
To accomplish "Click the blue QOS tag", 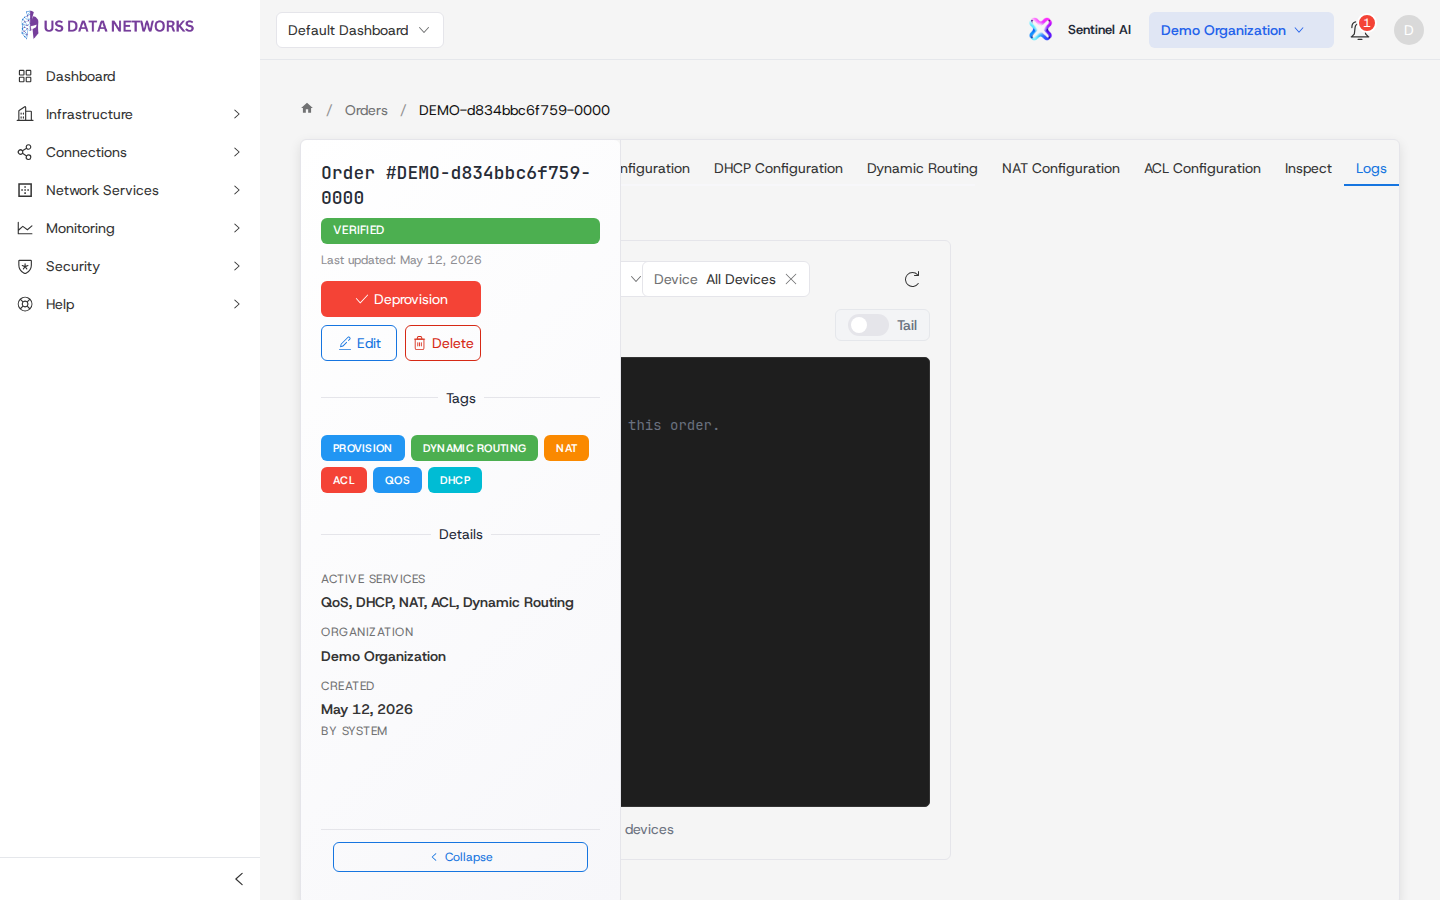I will click(397, 480).
